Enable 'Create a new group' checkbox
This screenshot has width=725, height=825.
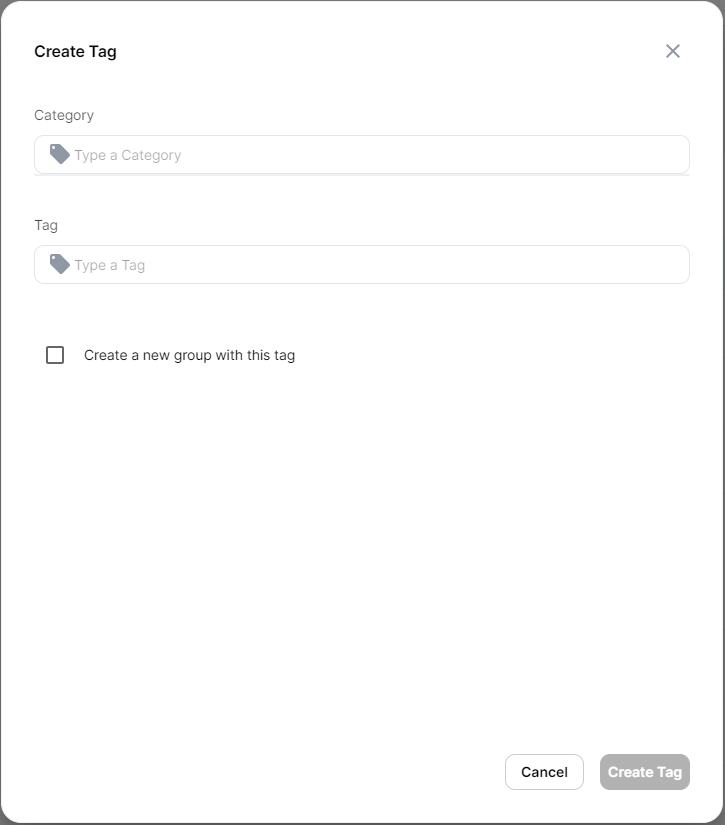55,355
